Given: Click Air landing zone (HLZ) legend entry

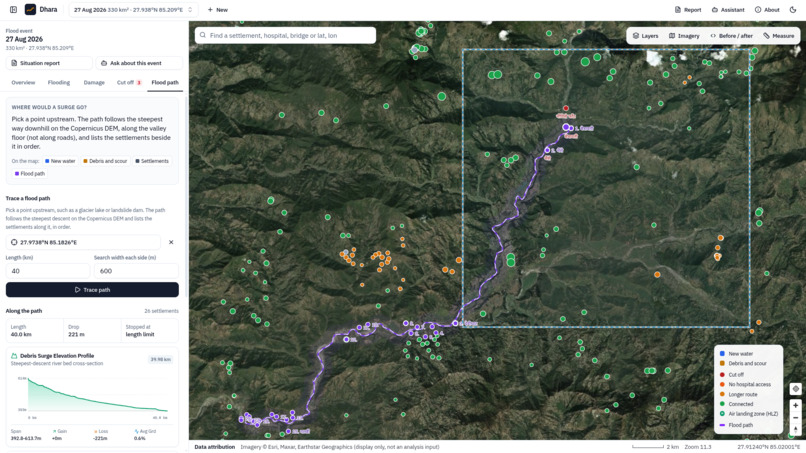Looking at the screenshot, I should pyautogui.click(x=748, y=414).
